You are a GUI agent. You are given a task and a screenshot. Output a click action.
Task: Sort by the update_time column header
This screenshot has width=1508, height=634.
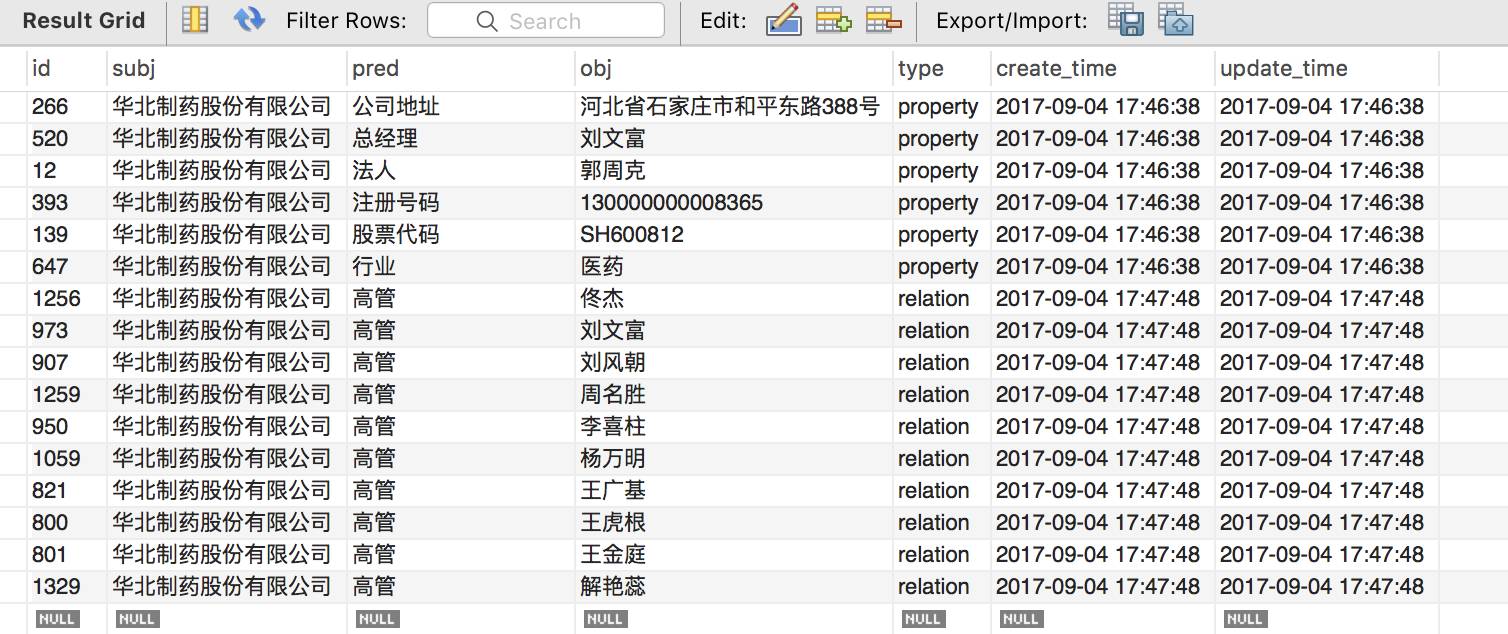[1326, 69]
